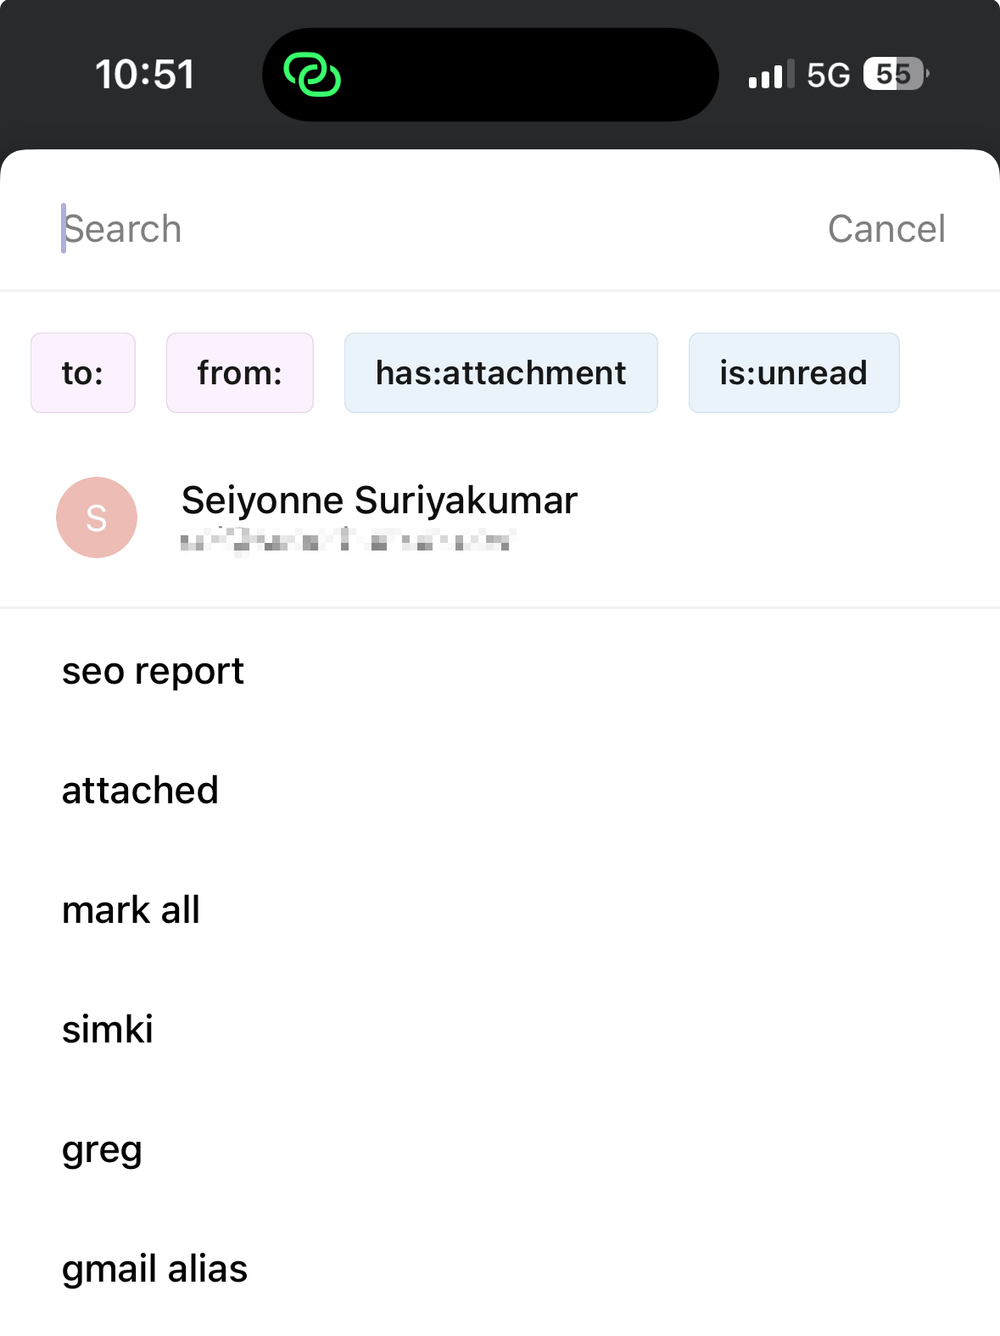Select contact Seiyonne Suriyakumar
This screenshot has width=1000, height=1336.
point(380,500)
